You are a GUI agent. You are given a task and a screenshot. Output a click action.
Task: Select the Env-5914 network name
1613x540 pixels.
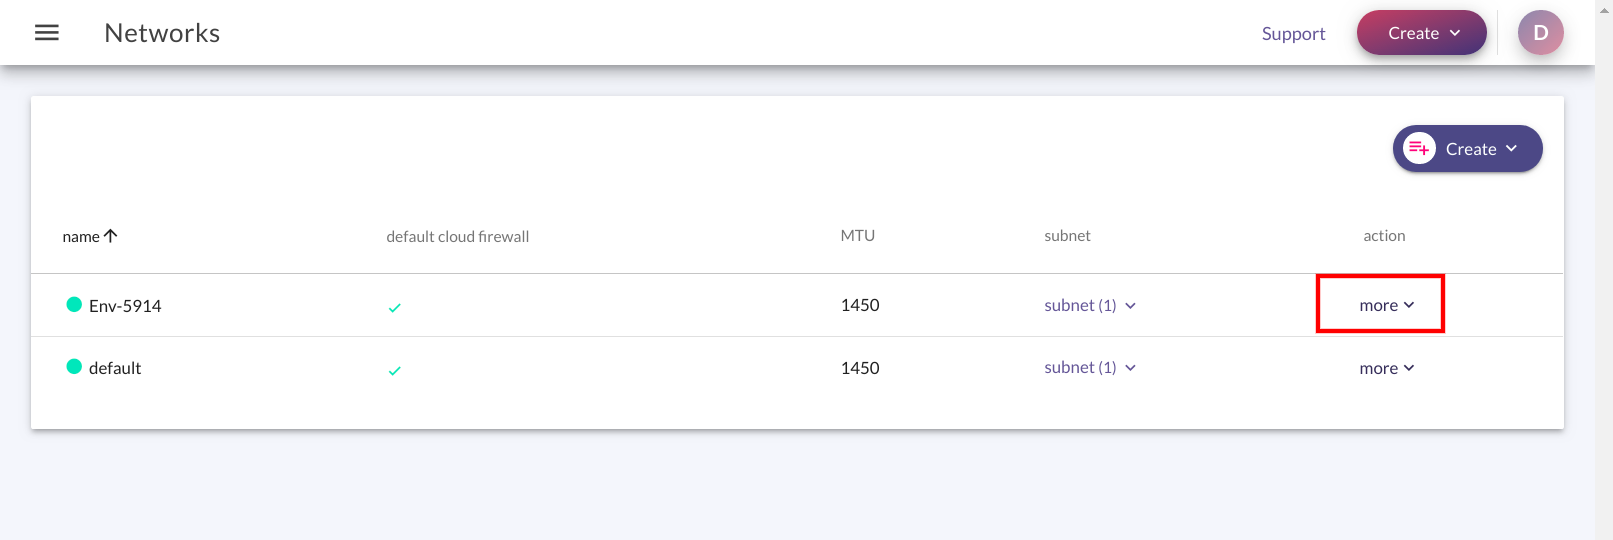pyautogui.click(x=125, y=306)
